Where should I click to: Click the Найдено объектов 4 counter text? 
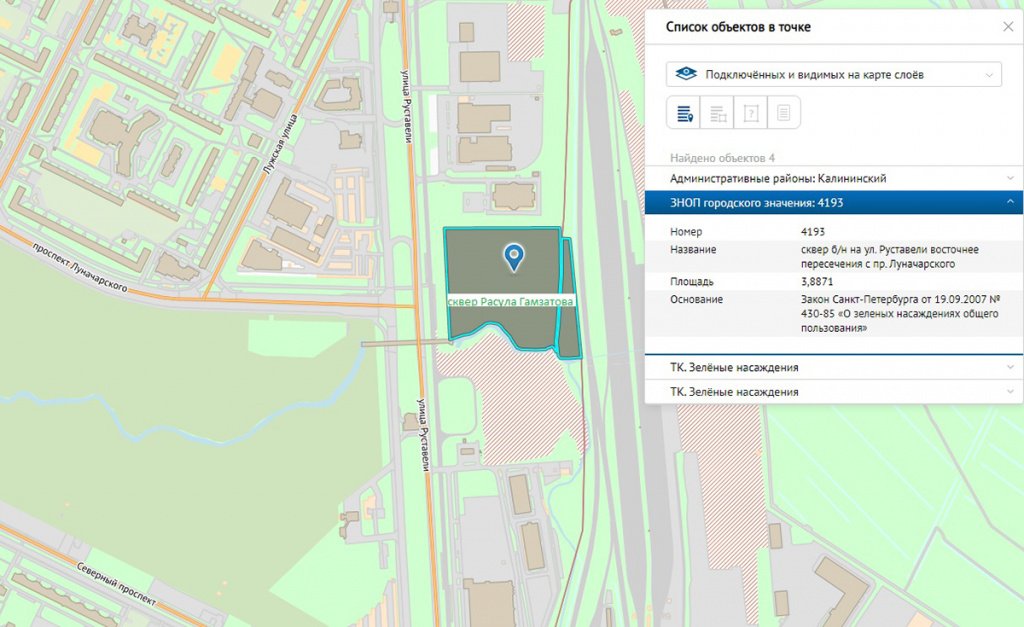pyautogui.click(x=722, y=158)
